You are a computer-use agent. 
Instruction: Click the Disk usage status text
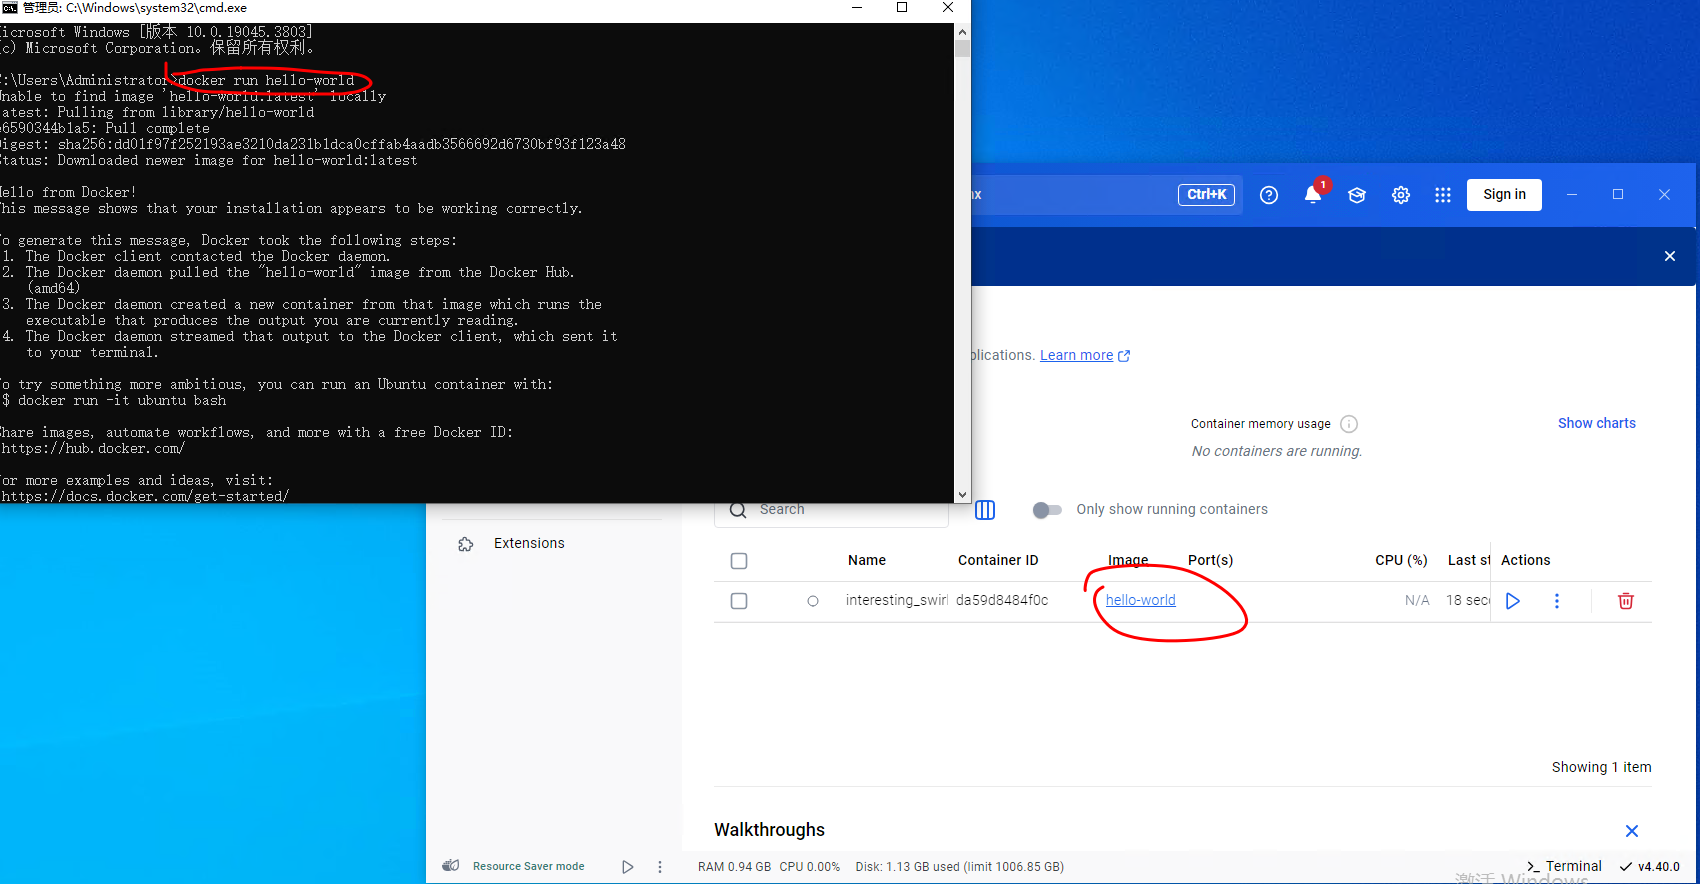960,867
